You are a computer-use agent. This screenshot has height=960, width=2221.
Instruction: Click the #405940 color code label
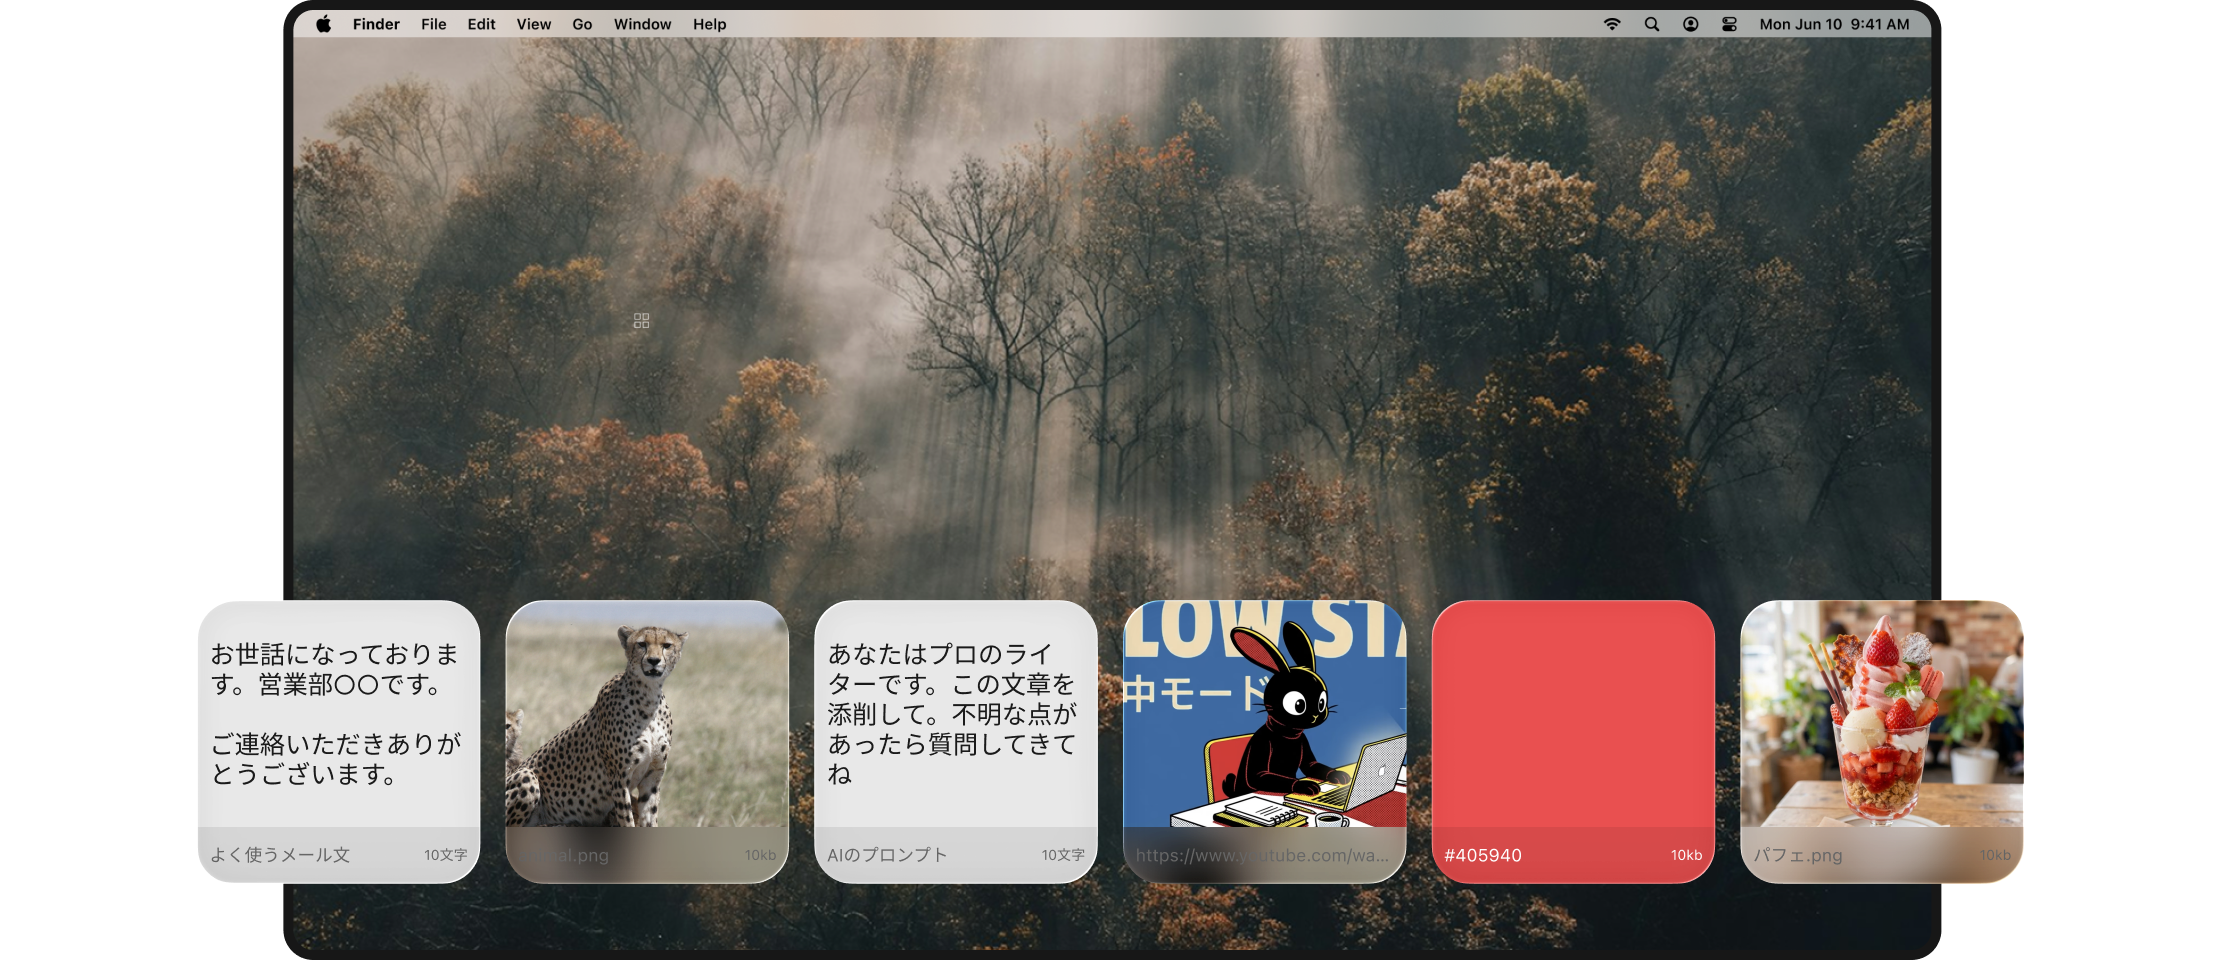tap(1483, 855)
